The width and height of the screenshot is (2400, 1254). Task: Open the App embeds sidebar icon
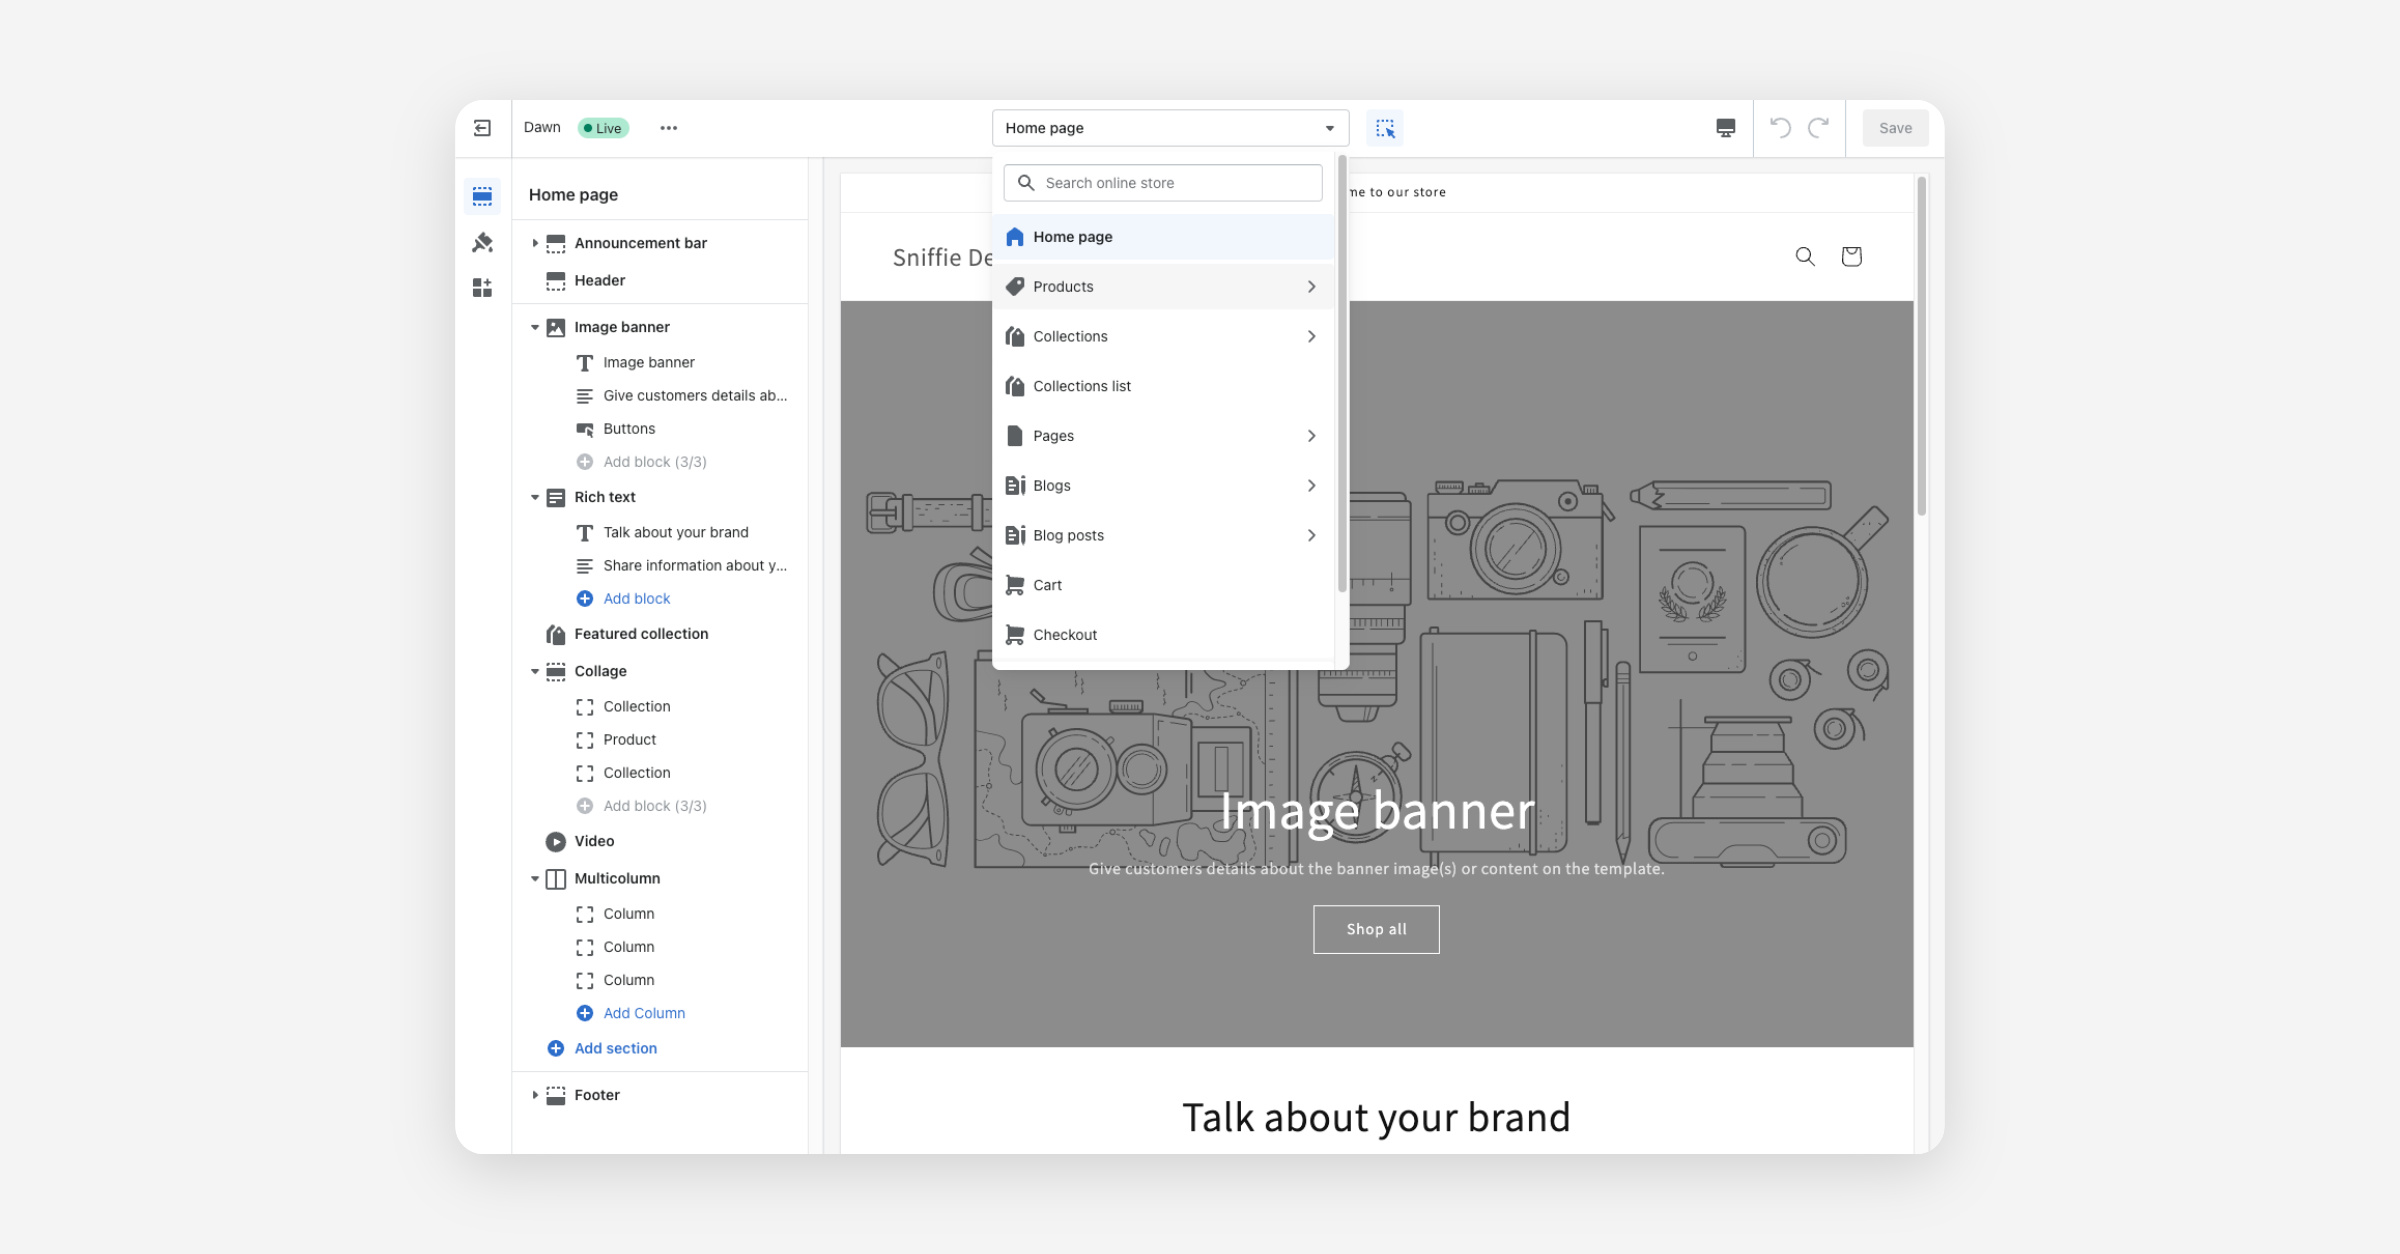tap(482, 288)
